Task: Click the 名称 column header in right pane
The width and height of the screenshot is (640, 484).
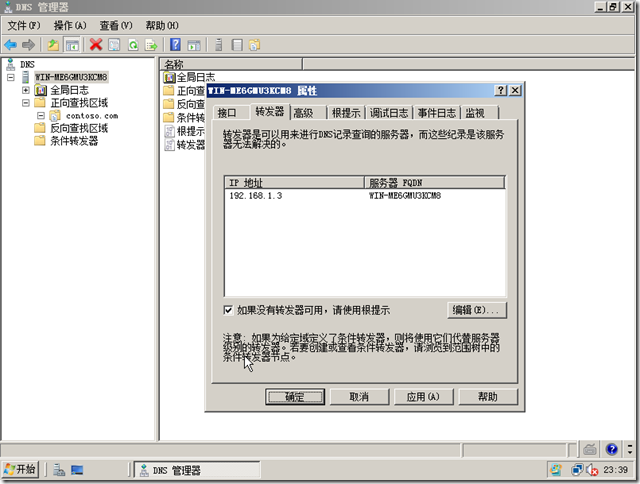Action: [231, 64]
